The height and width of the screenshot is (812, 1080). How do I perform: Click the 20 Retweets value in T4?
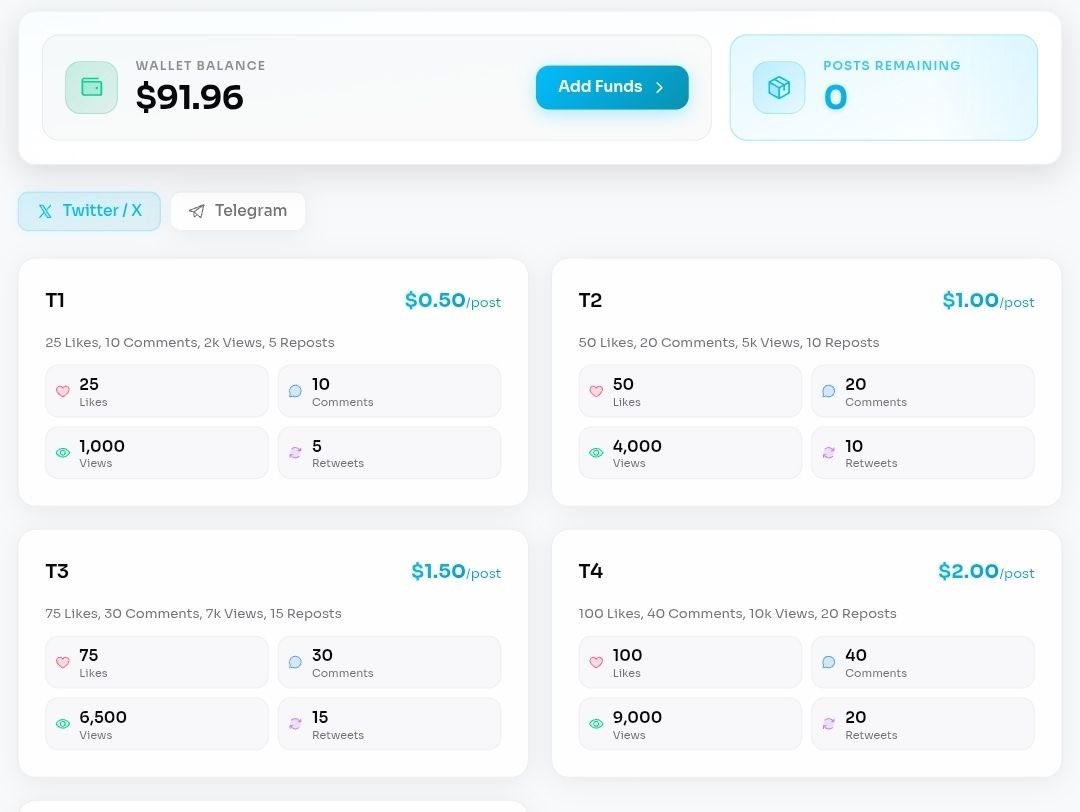(x=855, y=718)
